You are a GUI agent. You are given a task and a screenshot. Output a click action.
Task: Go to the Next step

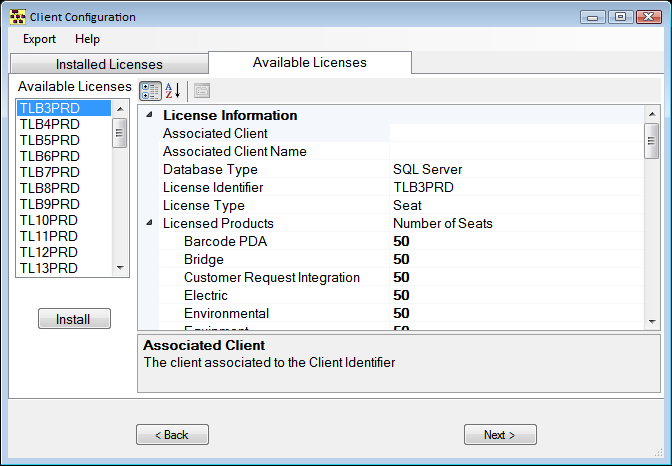pos(500,435)
